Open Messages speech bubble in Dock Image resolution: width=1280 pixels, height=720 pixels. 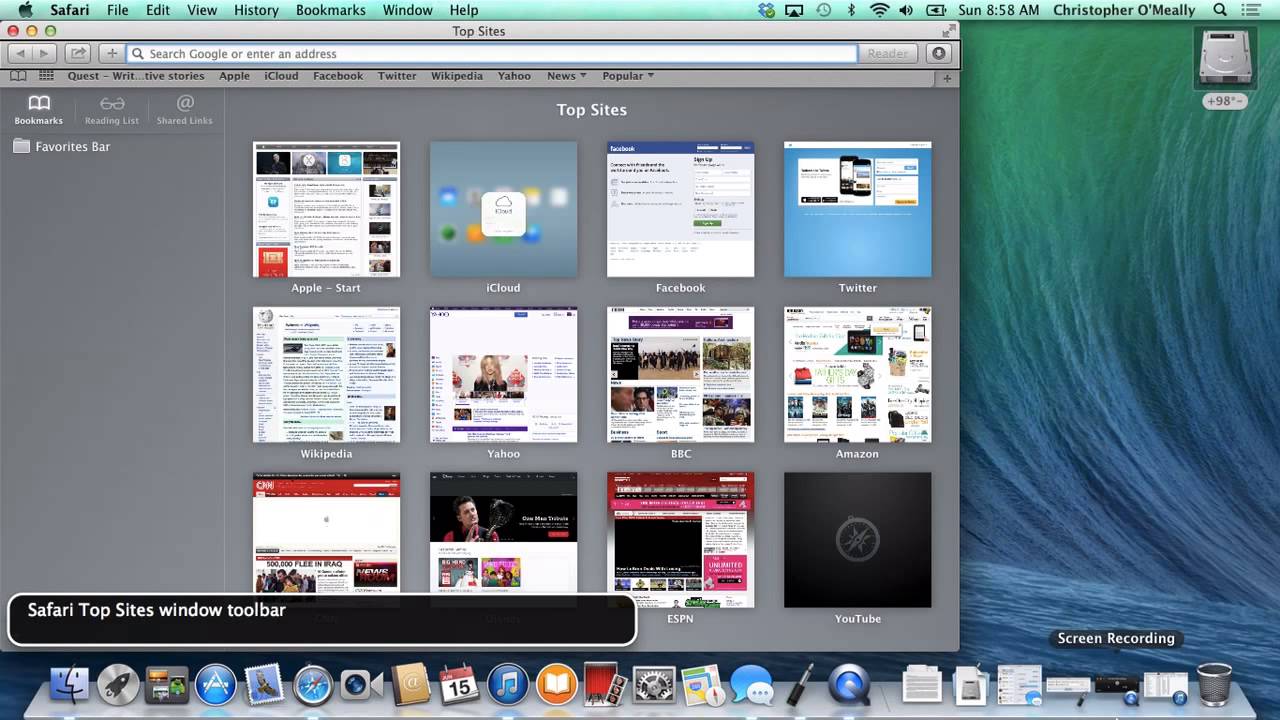[x=752, y=685]
